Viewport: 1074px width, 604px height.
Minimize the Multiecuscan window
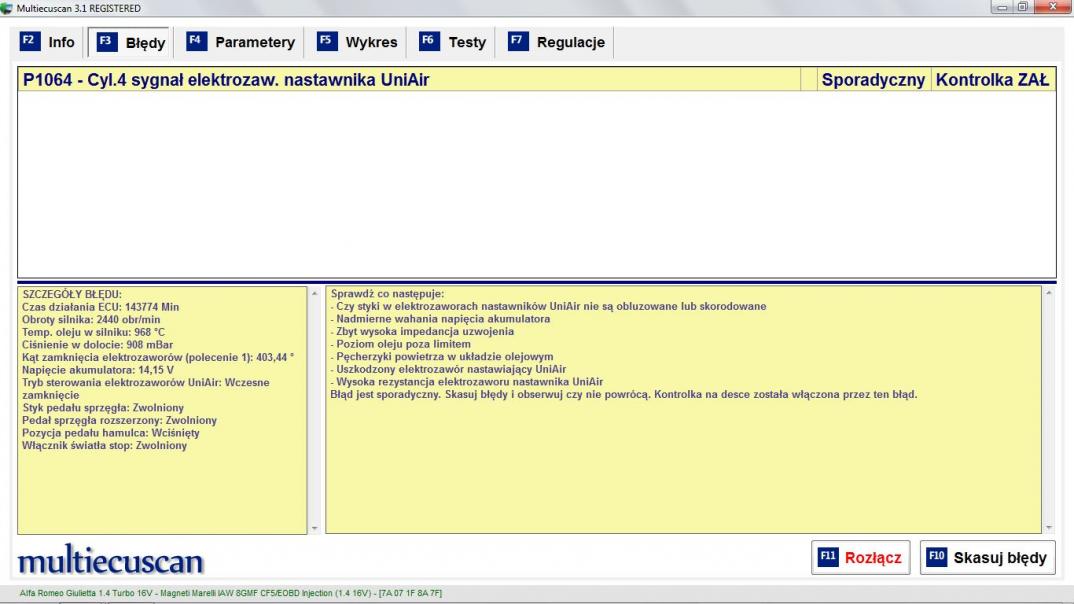tap(1001, 7)
